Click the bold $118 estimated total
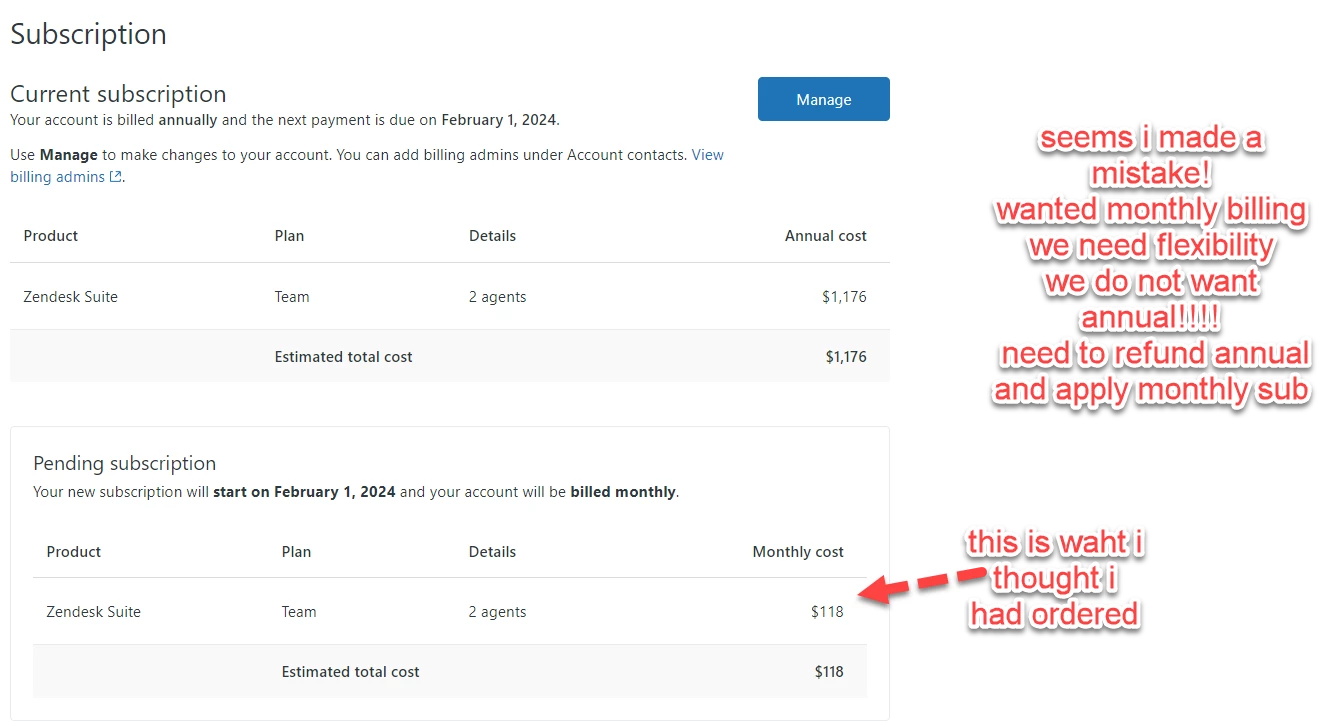 829,672
